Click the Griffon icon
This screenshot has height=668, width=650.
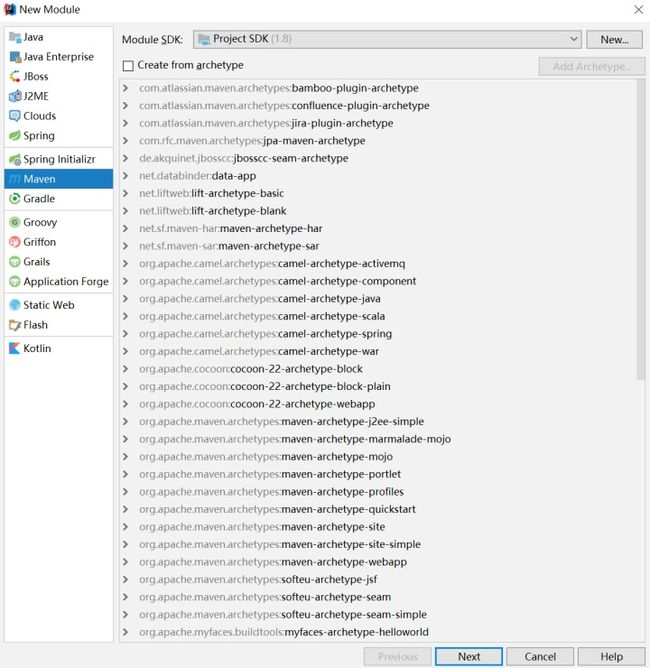(15, 242)
